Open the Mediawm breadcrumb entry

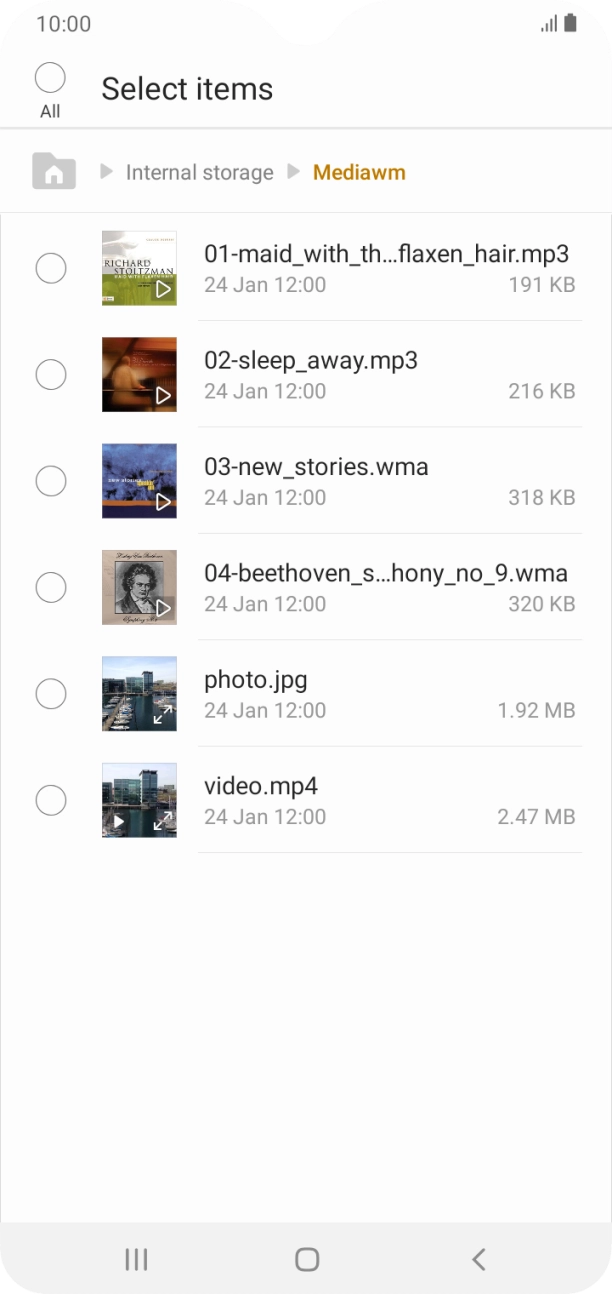359,171
